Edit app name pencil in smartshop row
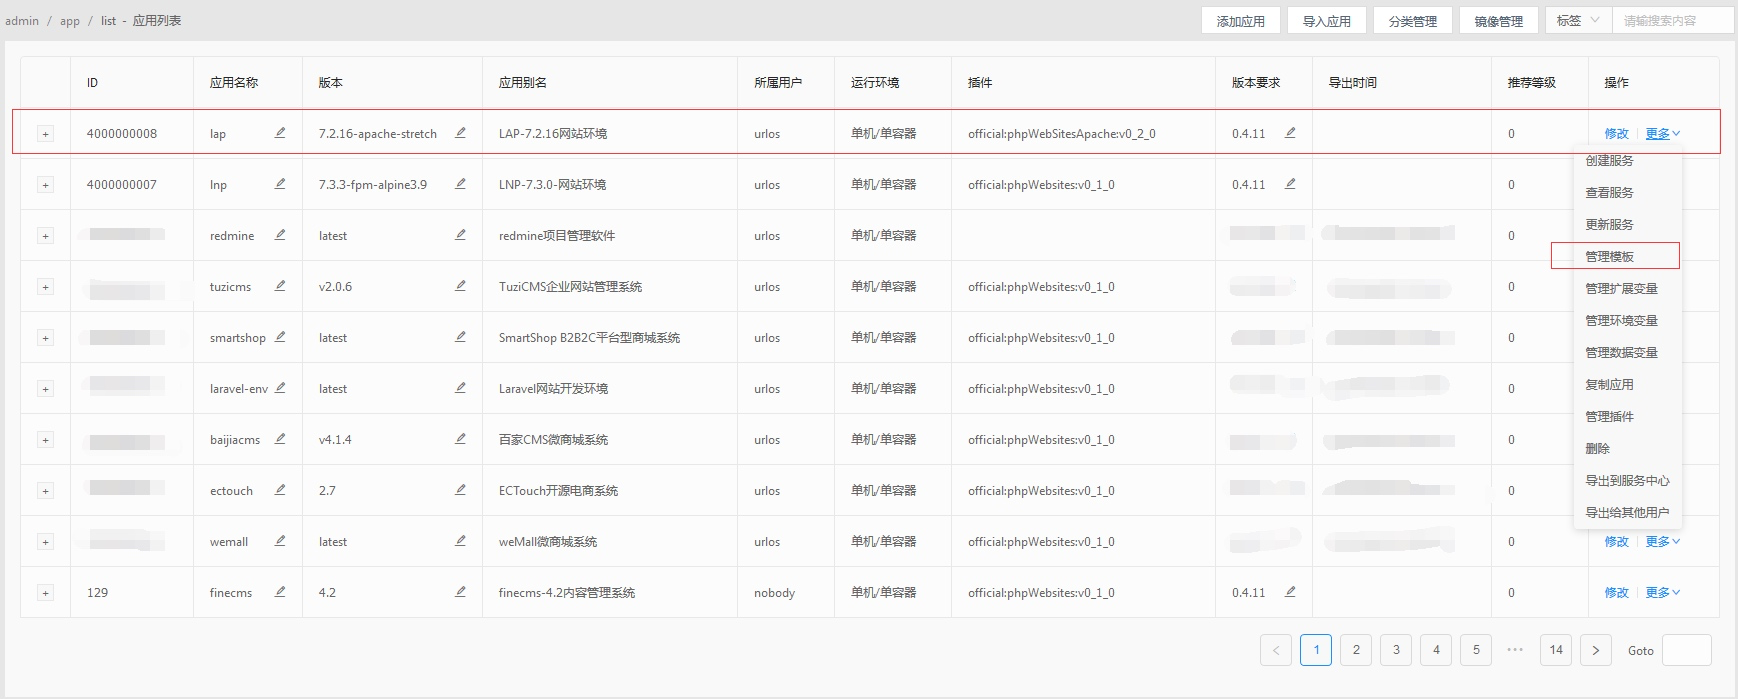 tap(280, 336)
